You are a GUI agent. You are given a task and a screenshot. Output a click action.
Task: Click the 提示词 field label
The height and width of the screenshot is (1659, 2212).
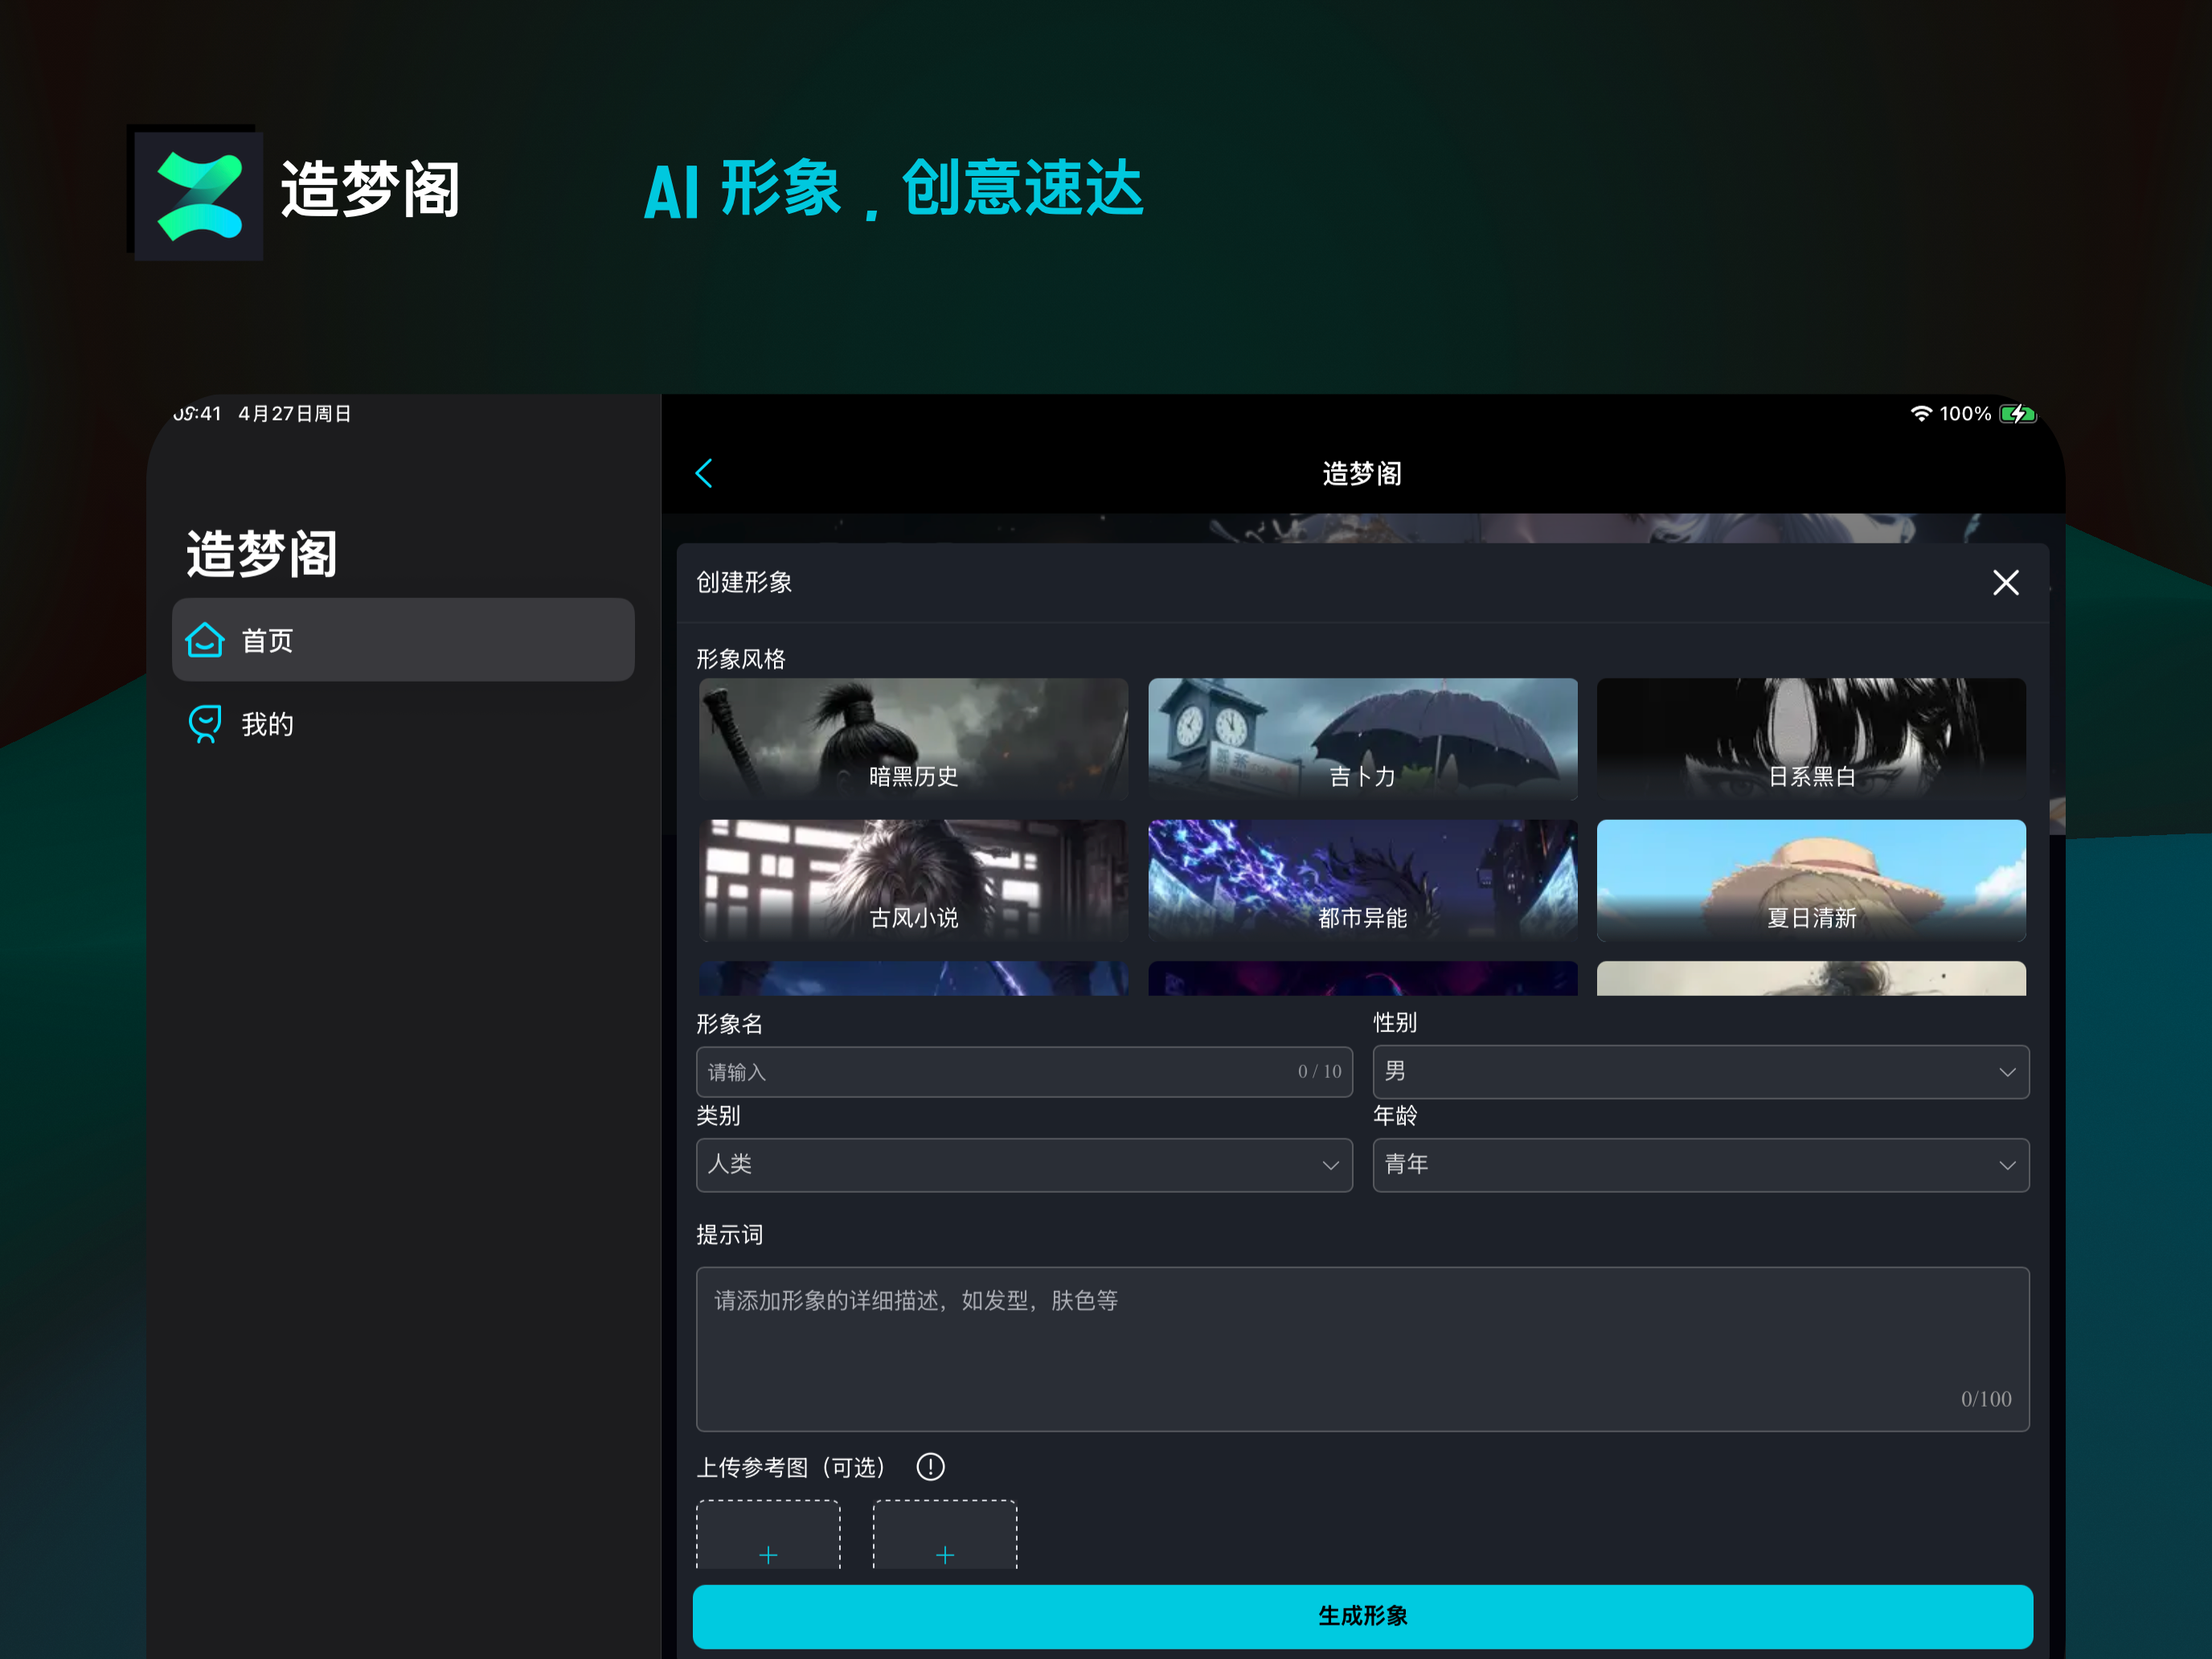729,1234
